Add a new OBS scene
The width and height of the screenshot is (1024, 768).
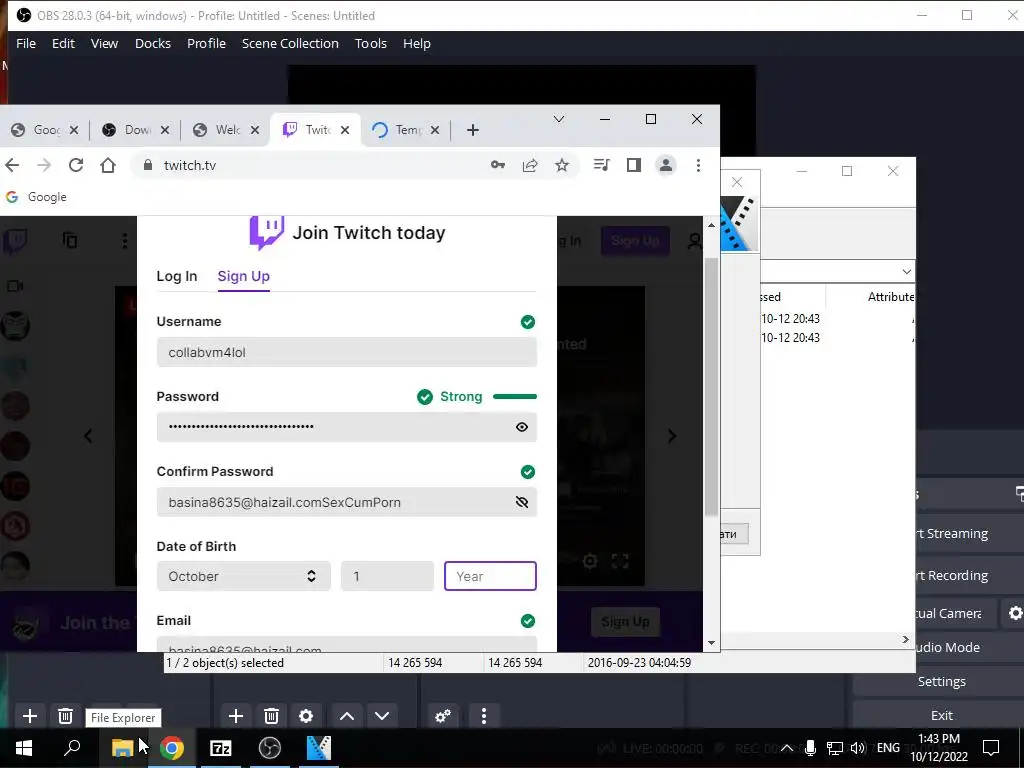[30, 716]
